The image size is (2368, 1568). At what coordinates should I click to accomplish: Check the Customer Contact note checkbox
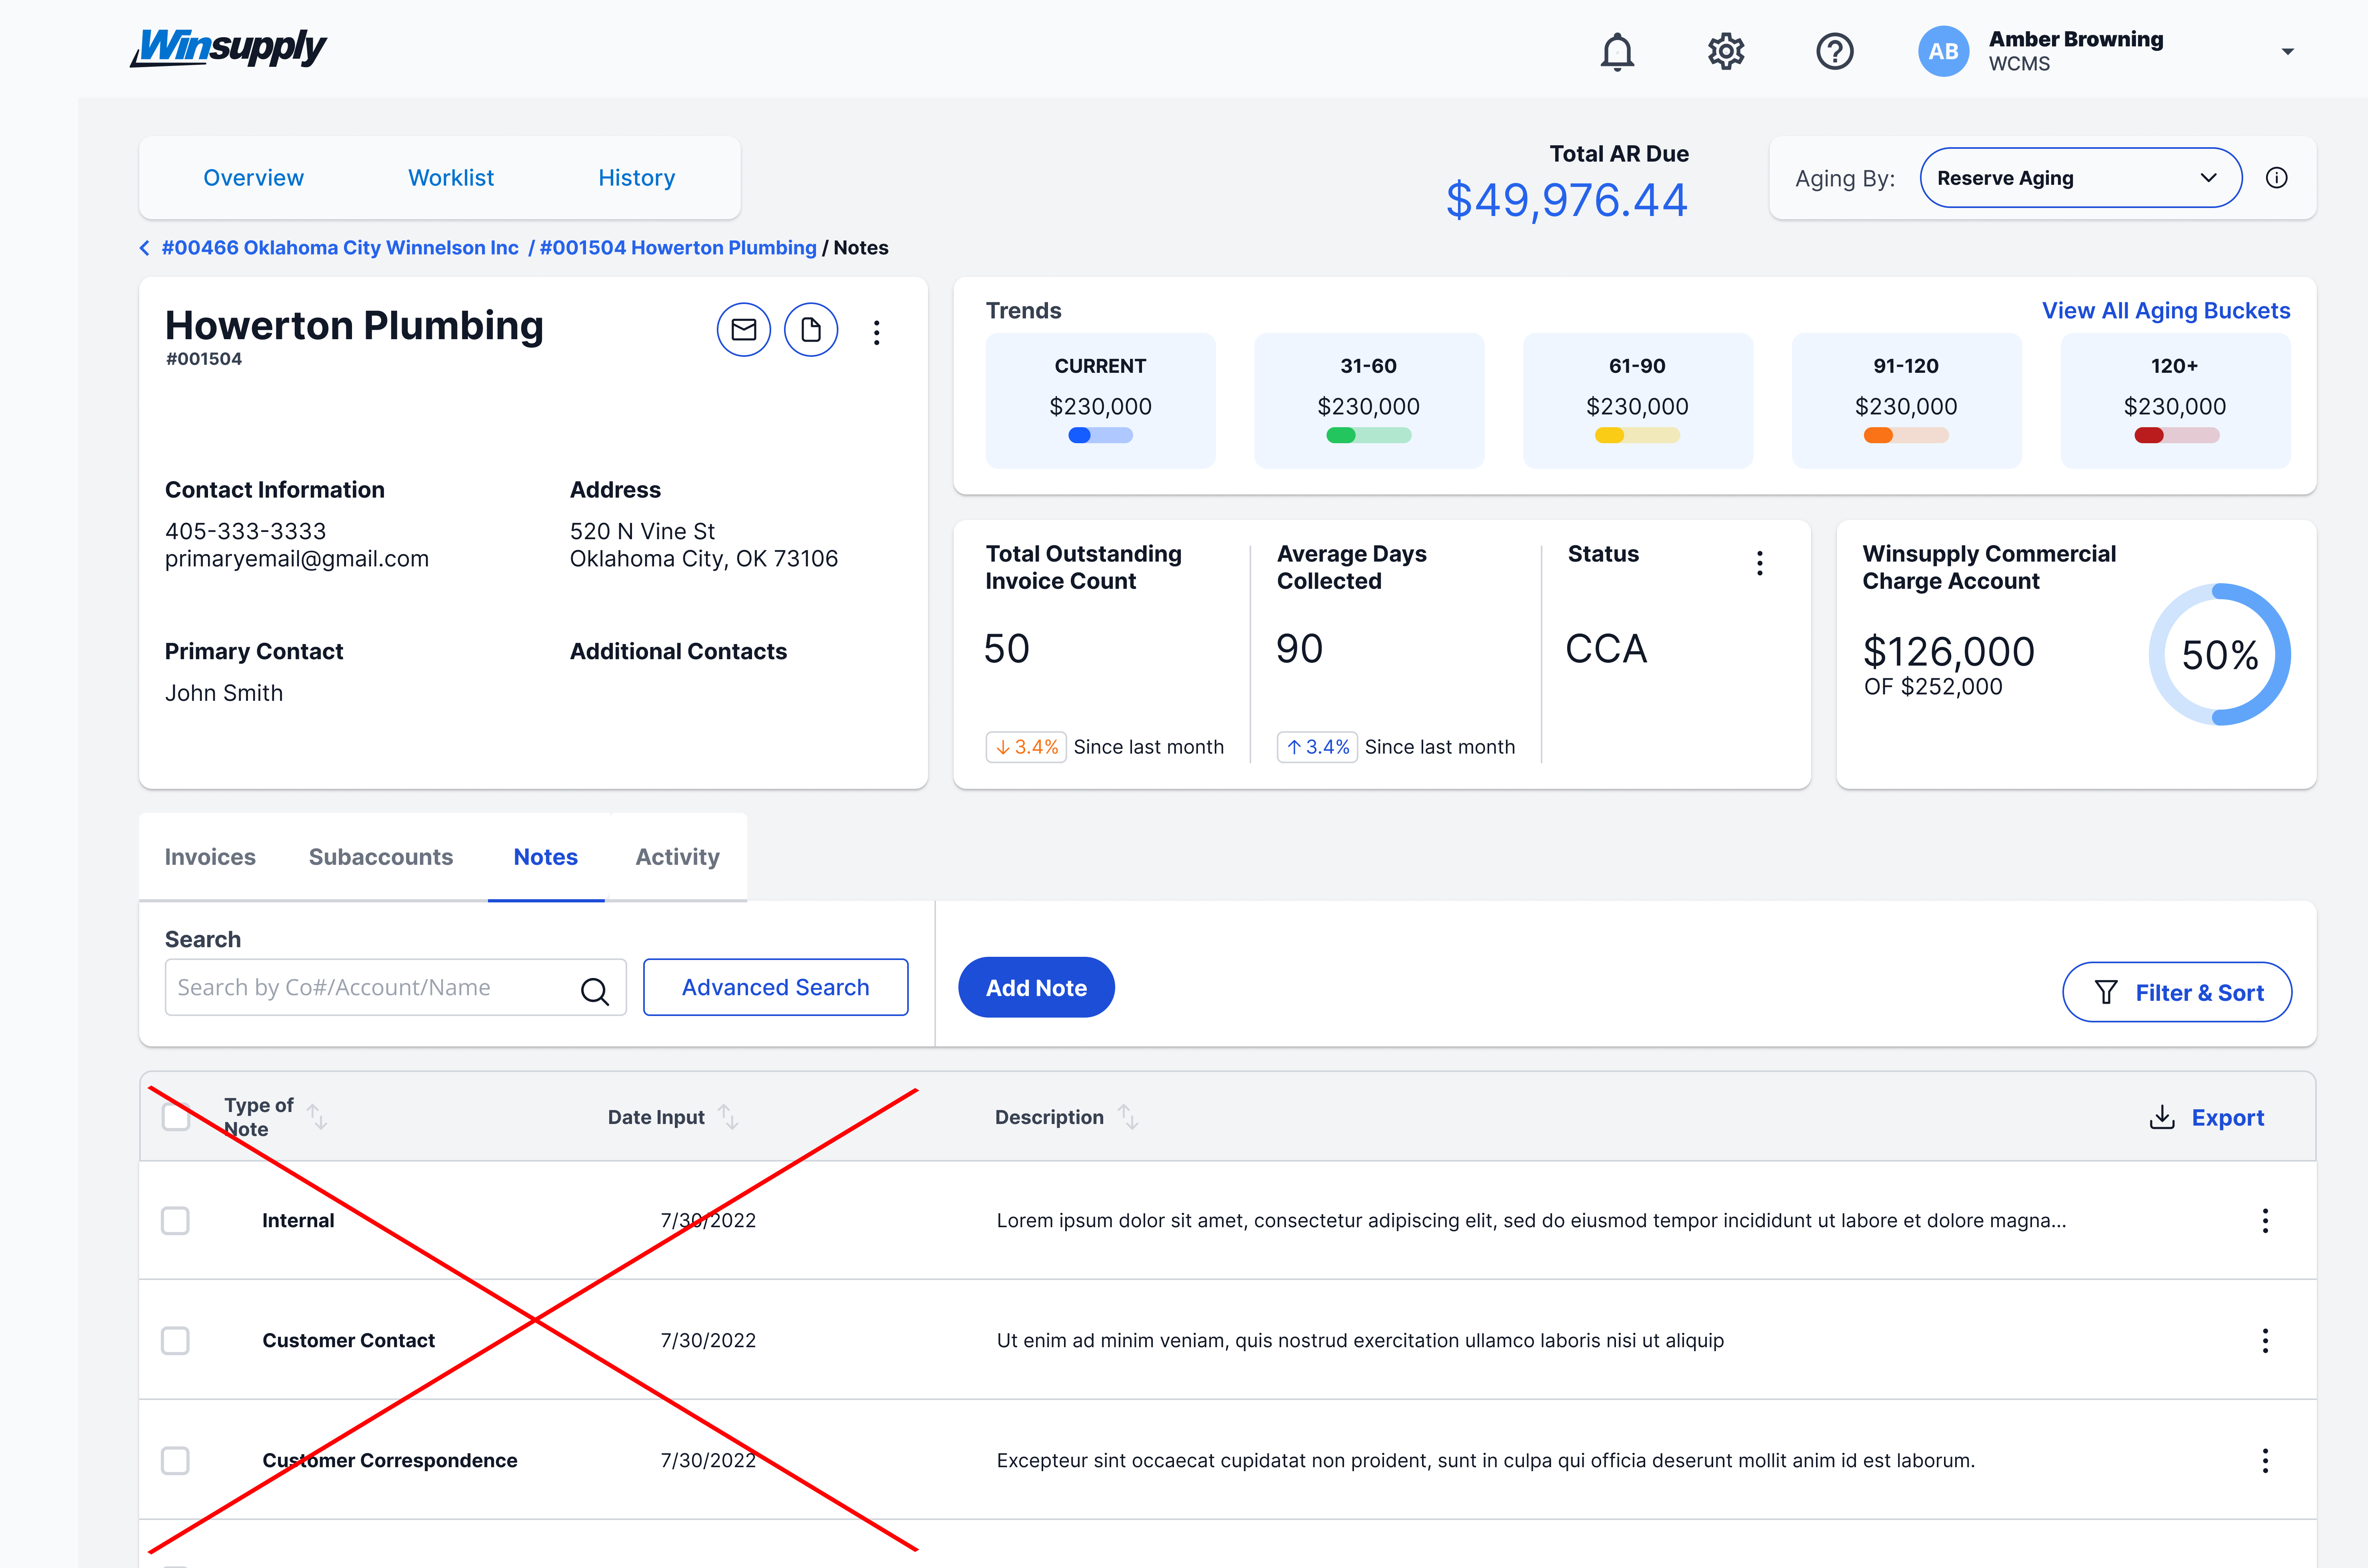coord(175,1340)
